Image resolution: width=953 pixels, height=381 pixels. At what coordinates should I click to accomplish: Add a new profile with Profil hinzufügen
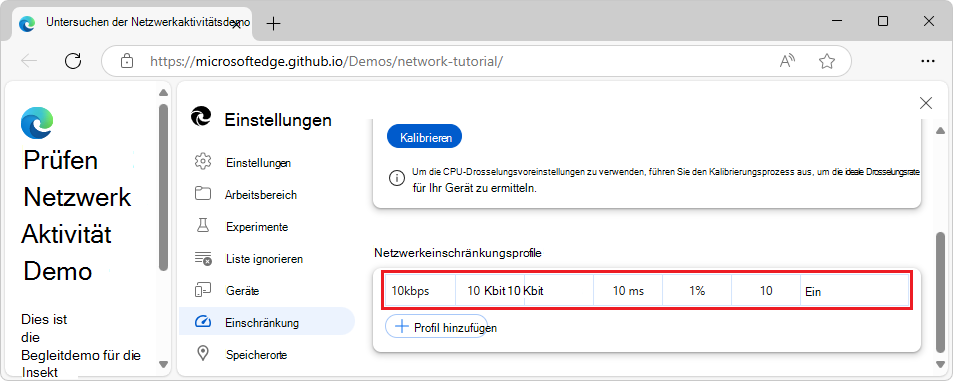pyautogui.click(x=436, y=327)
